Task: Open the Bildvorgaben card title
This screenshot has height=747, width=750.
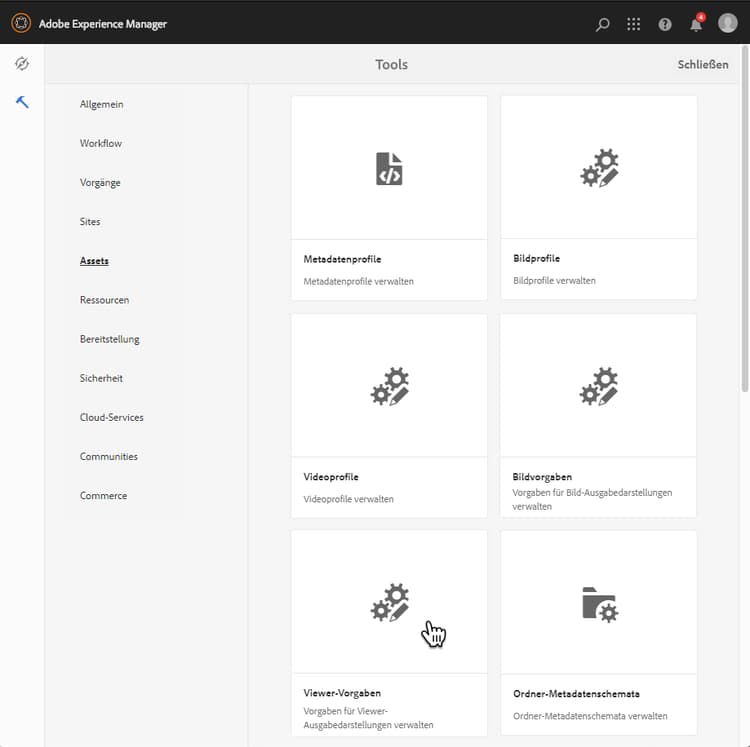Action: click(542, 477)
